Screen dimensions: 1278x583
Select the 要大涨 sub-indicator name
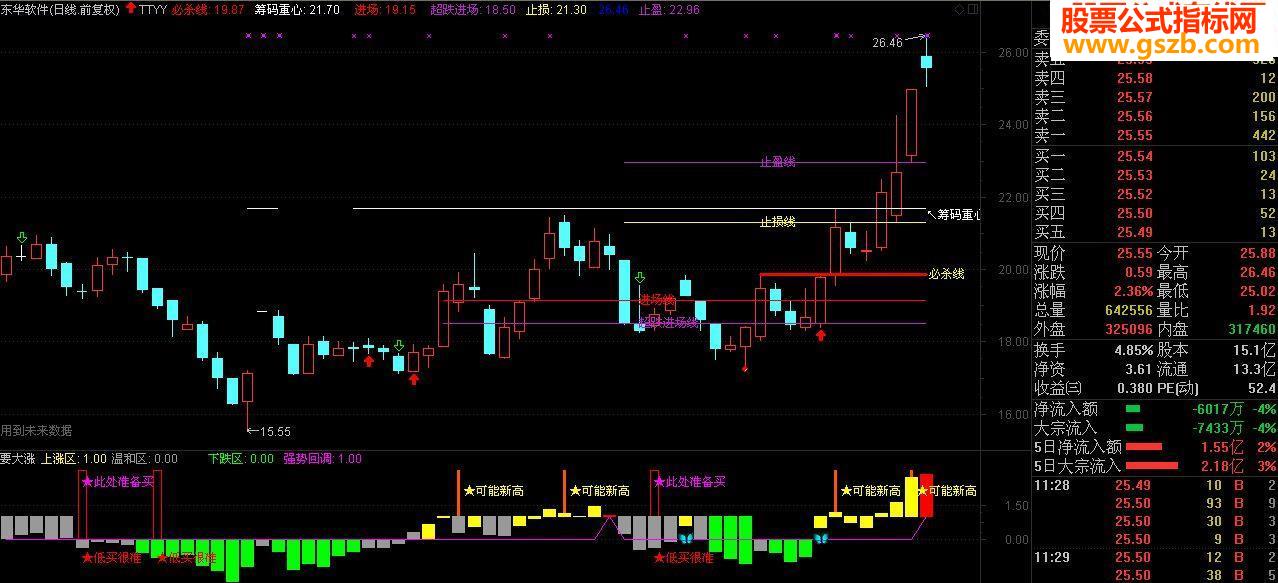click(18, 459)
